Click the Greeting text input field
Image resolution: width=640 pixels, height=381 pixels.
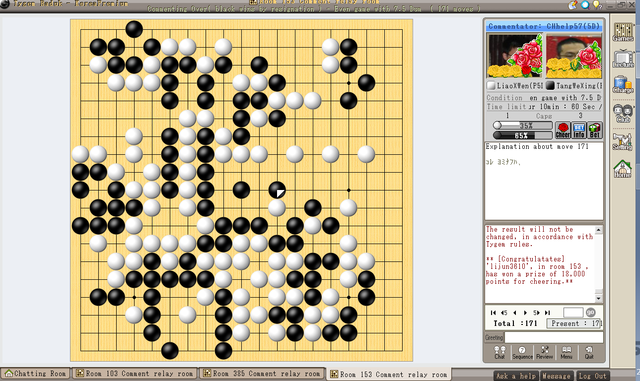[554, 337]
